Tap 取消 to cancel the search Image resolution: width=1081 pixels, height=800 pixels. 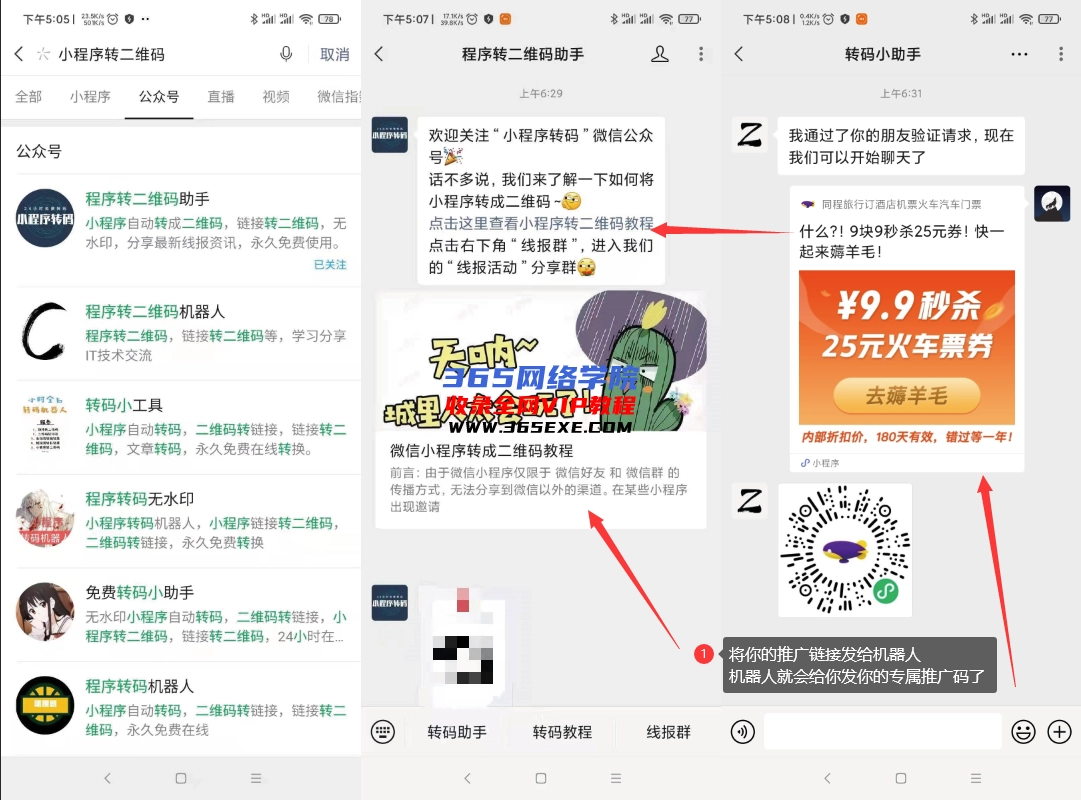[x=334, y=55]
